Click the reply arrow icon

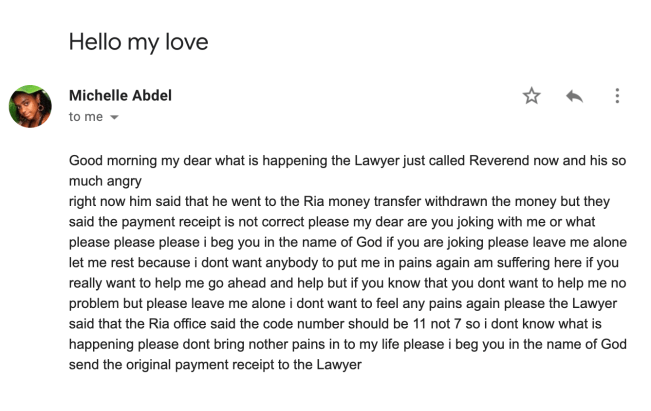point(574,96)
